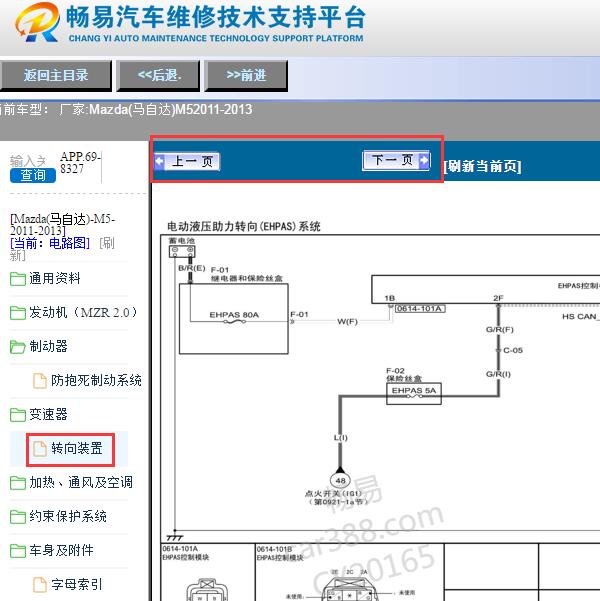The image size is (600, 601).
Task: Expand the 通用资料 folder
Action: (55, 278)
